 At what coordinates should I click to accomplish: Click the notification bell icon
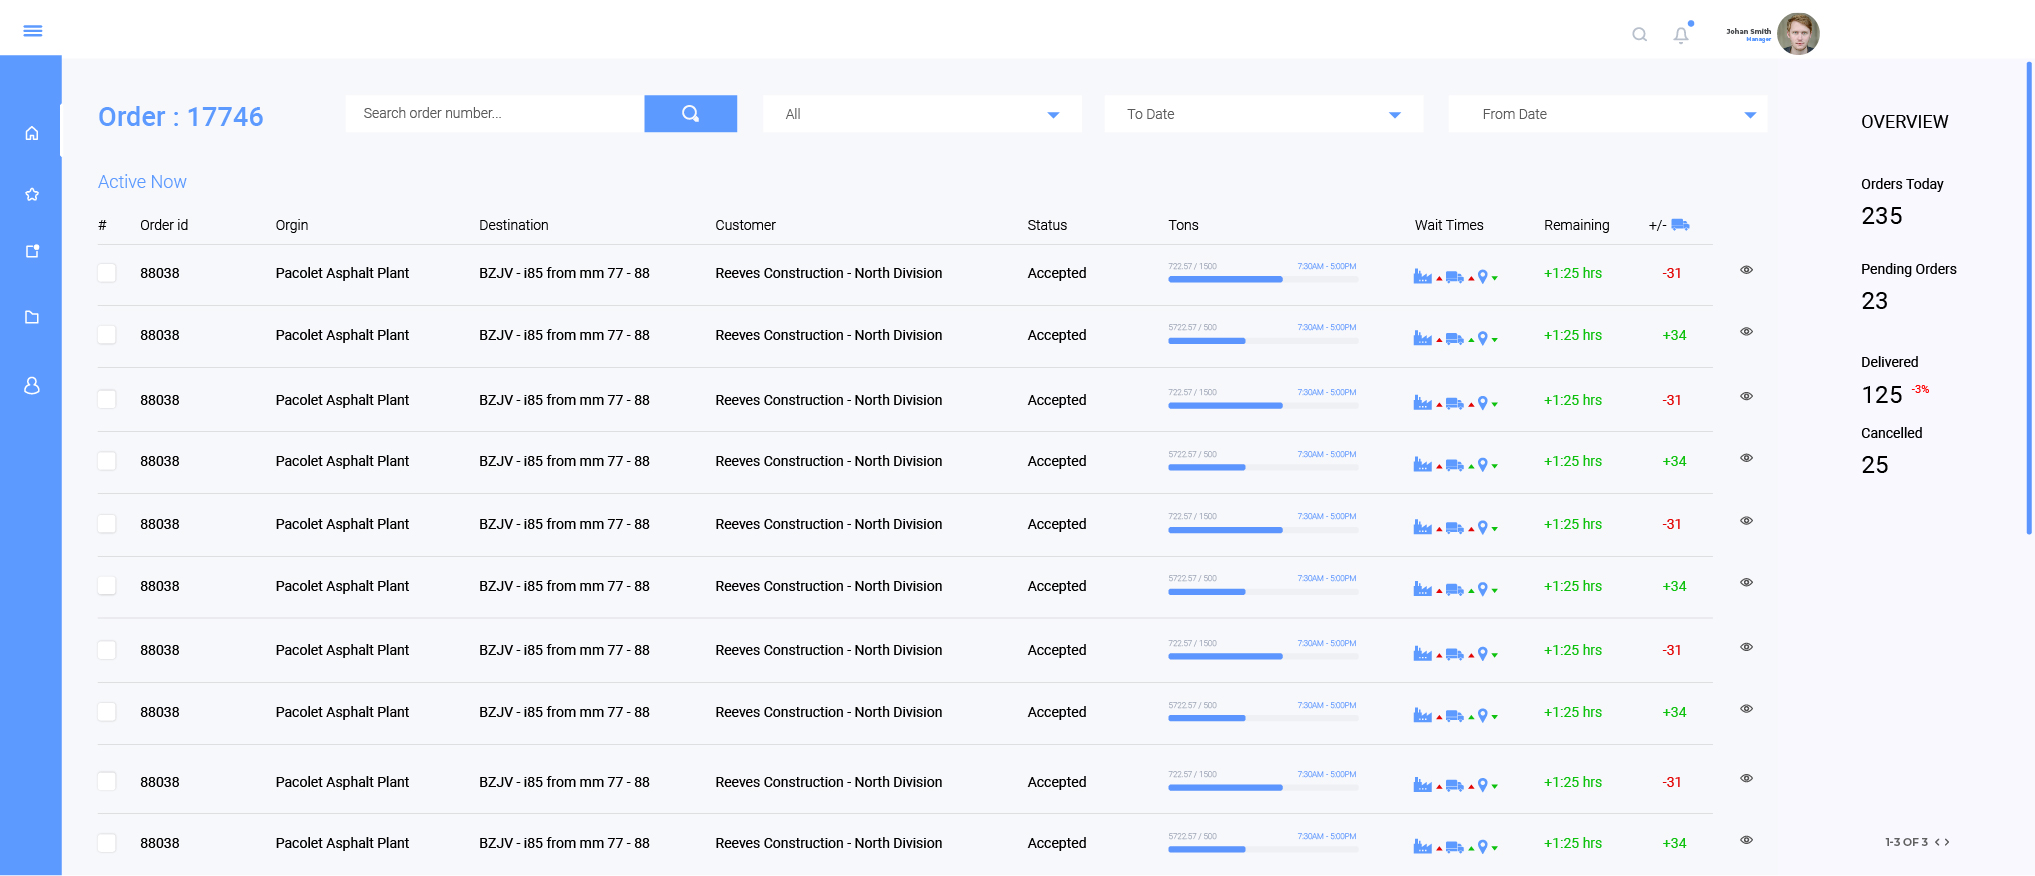(1681, 35)
